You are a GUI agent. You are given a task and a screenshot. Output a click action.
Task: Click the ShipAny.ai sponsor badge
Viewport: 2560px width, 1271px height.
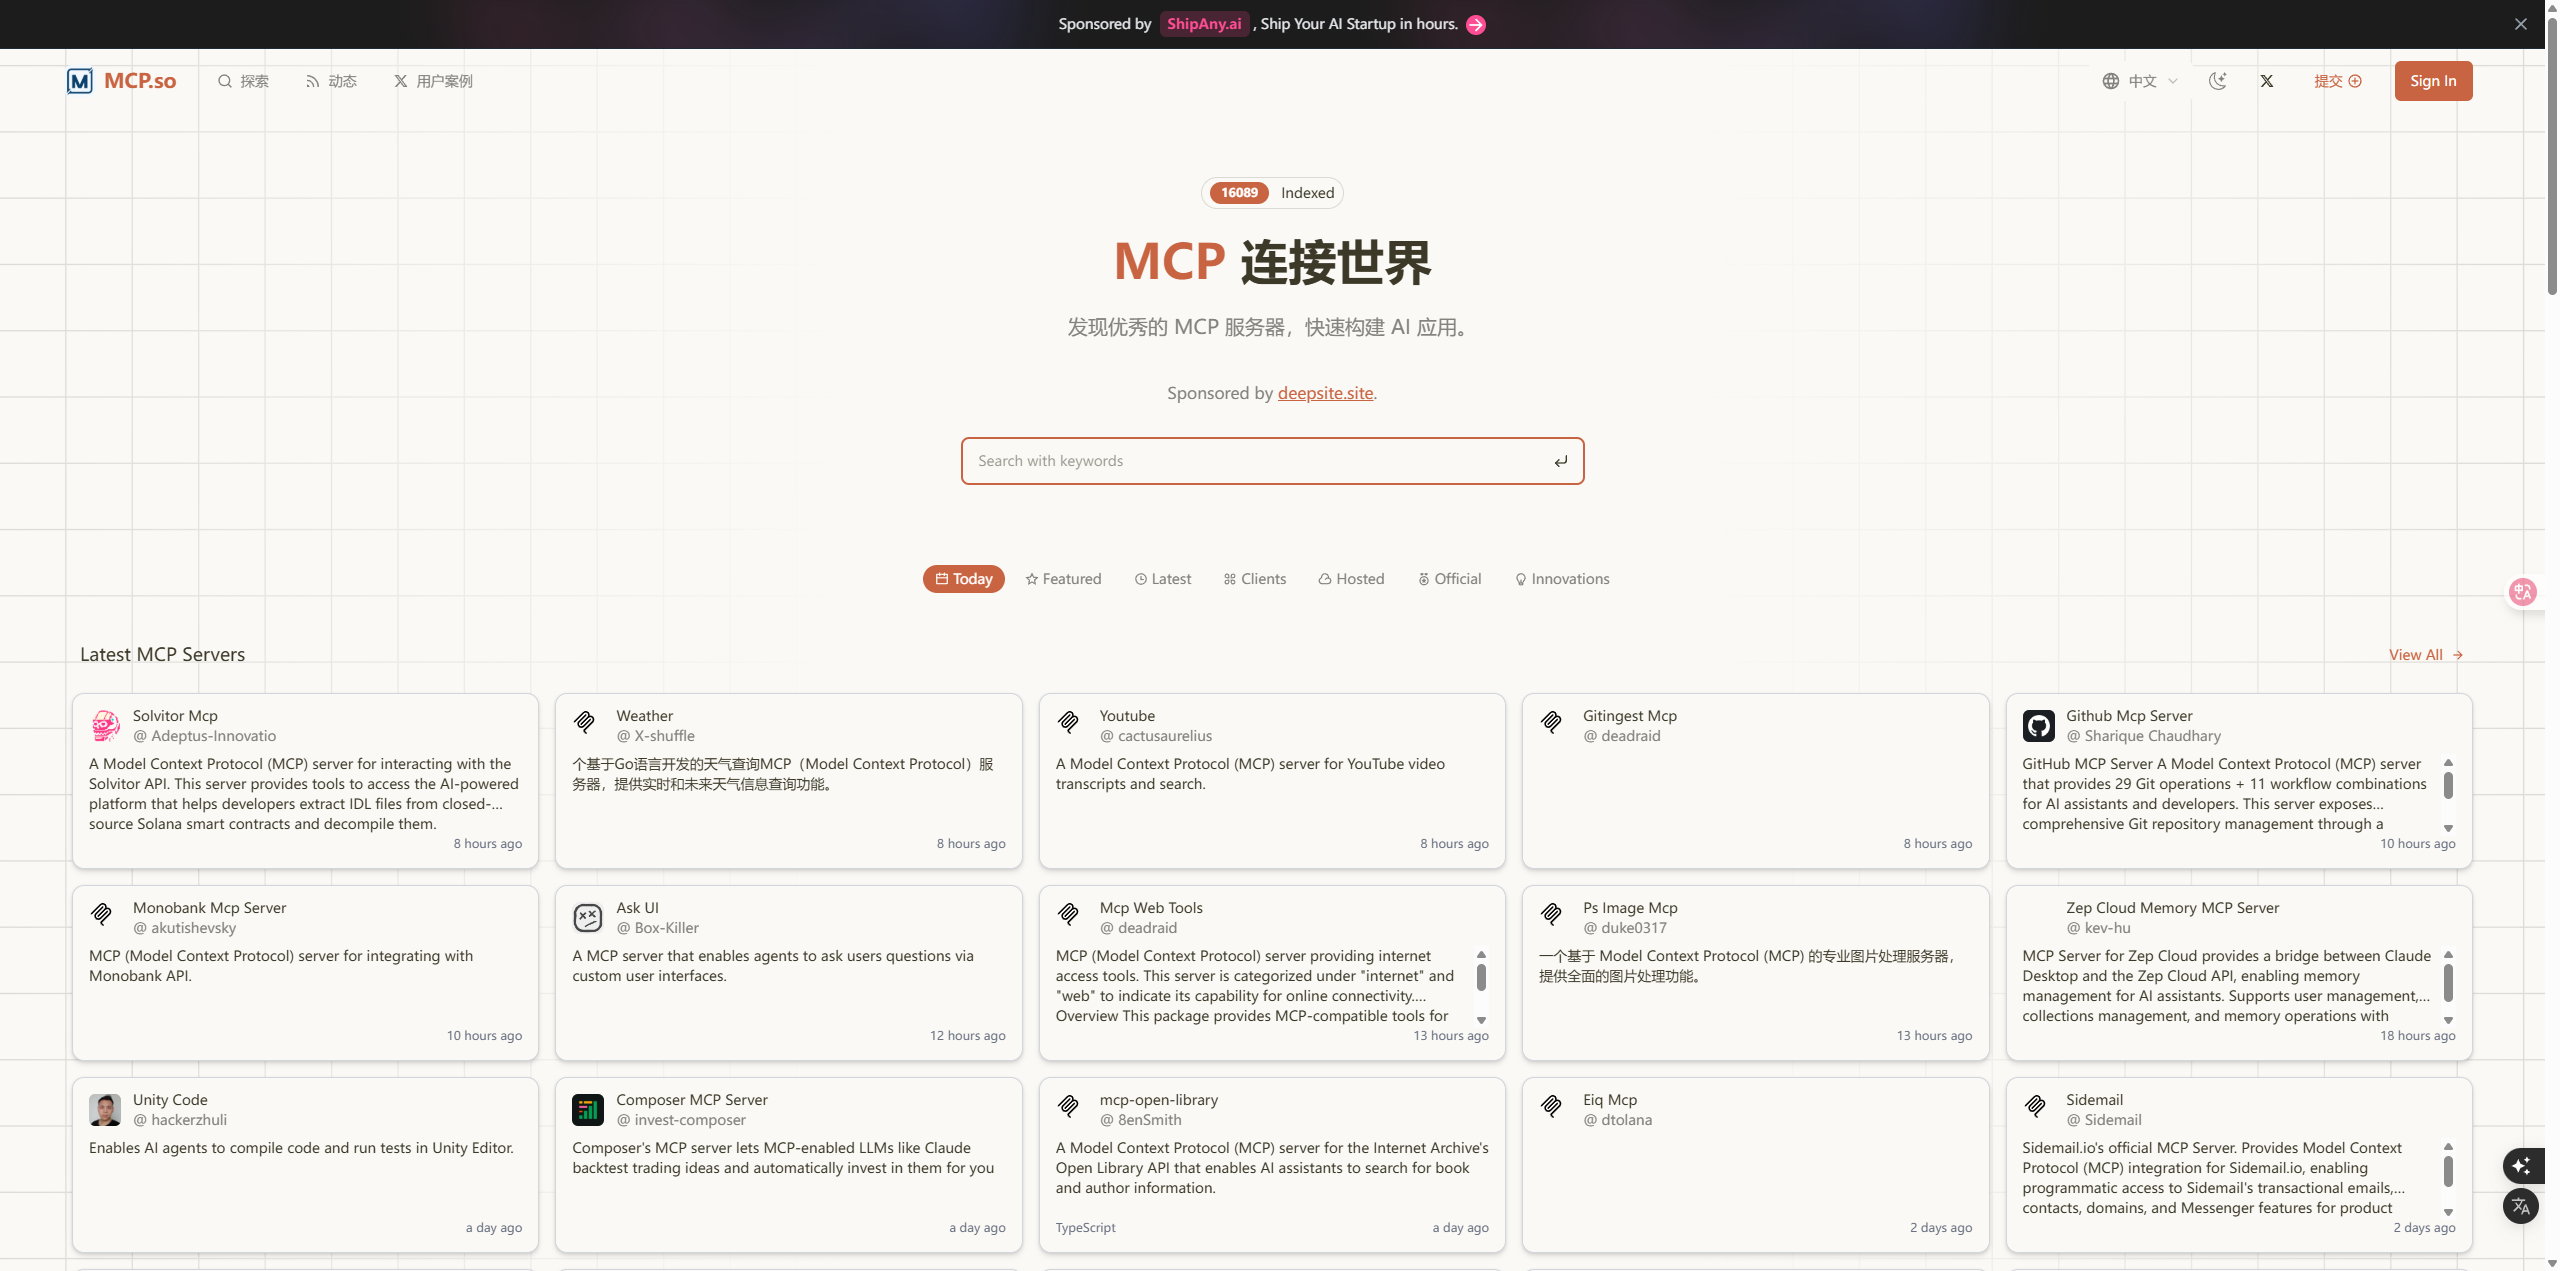(1204, 24)
